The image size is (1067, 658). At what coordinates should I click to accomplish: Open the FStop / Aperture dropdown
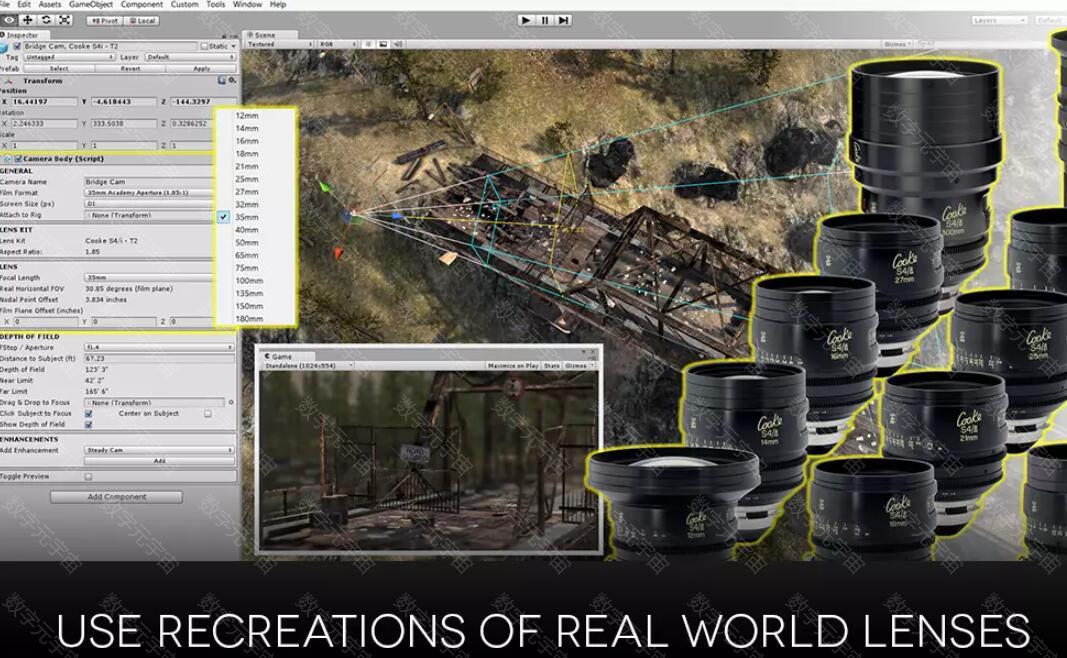click(159, 347)
